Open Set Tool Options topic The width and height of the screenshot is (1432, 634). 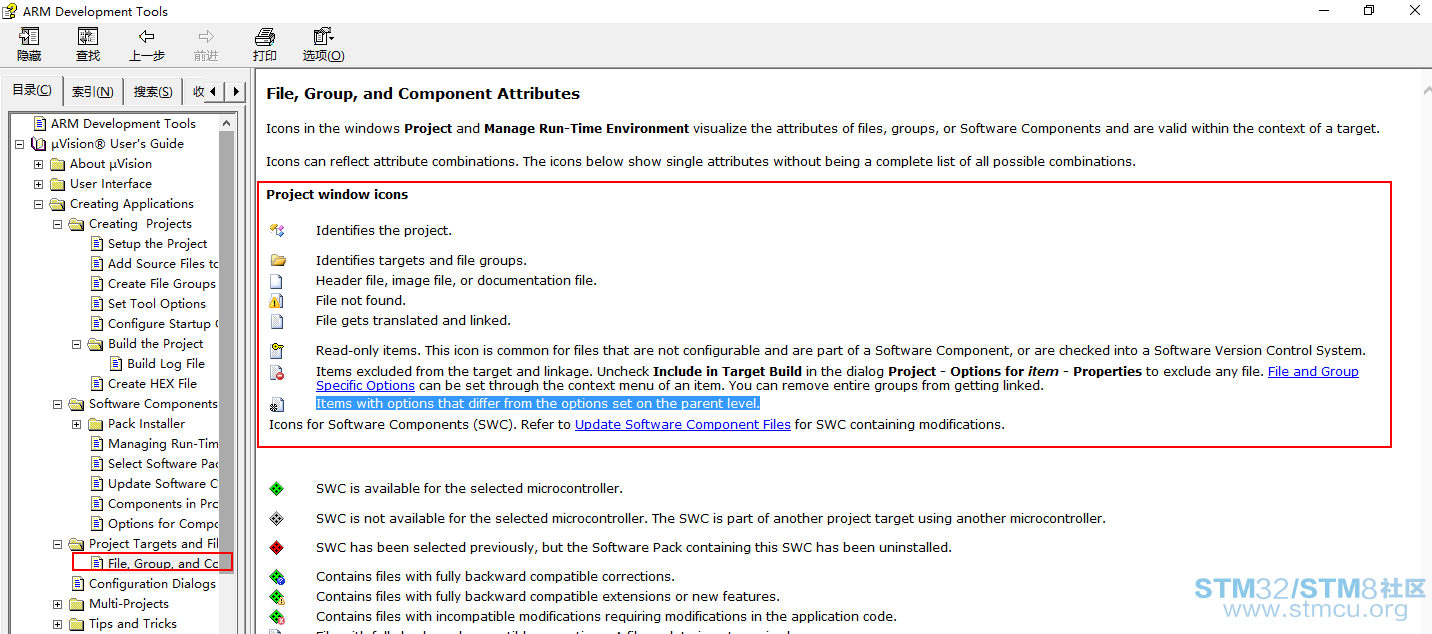157,304
